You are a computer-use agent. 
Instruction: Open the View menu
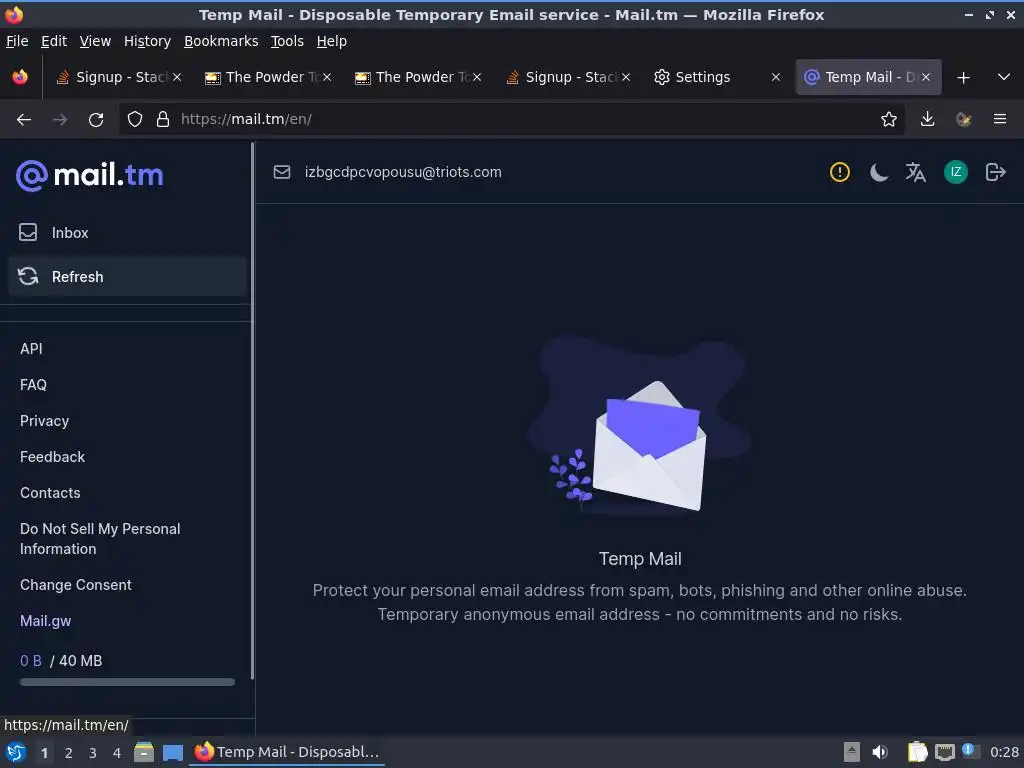coord(95,41)
